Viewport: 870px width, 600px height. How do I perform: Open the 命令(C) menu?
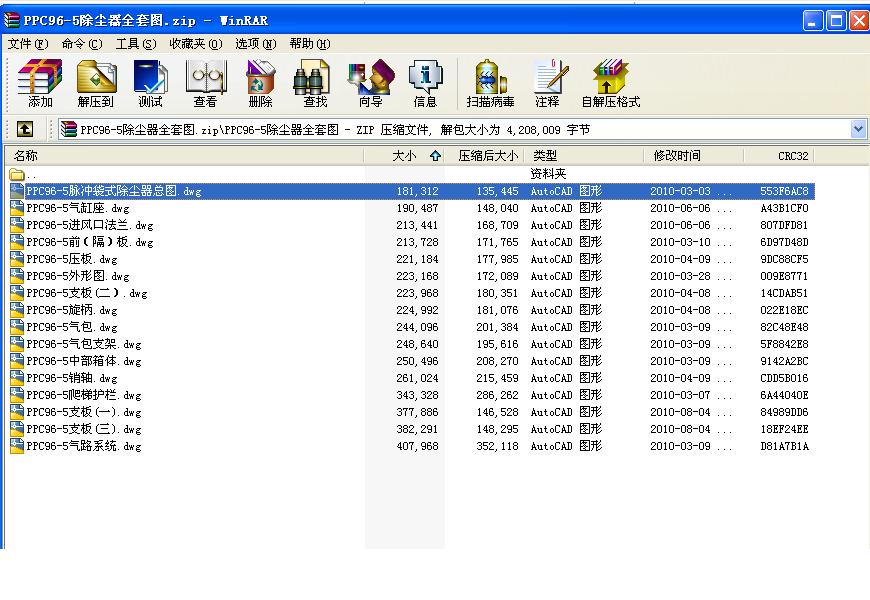[82, 44]
